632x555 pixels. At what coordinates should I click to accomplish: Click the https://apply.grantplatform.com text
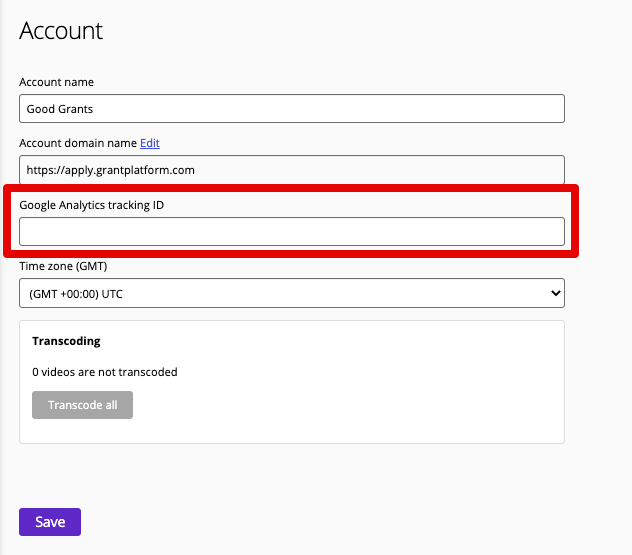tap(110, 170)
